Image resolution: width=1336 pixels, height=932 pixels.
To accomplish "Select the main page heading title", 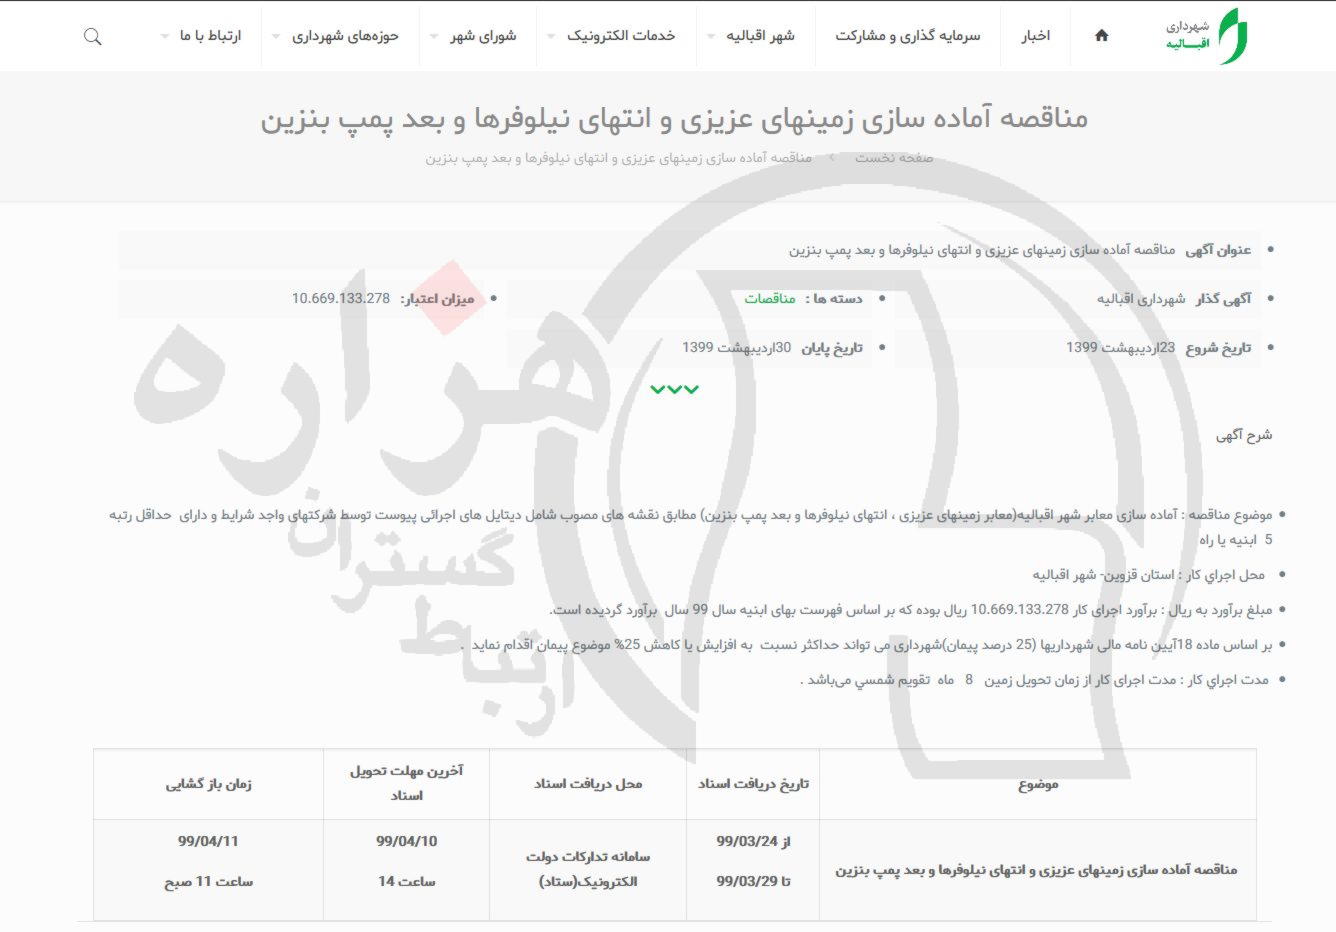I will tap(674, 118).
